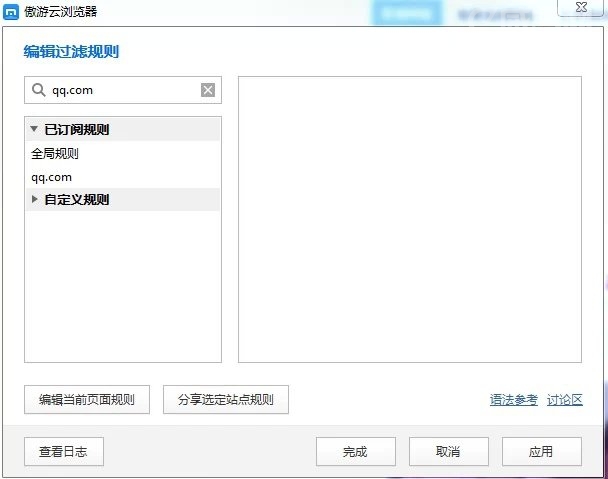Confirm with the 完成 button
This screenshot has height=479, width=608.
point(355,452)
